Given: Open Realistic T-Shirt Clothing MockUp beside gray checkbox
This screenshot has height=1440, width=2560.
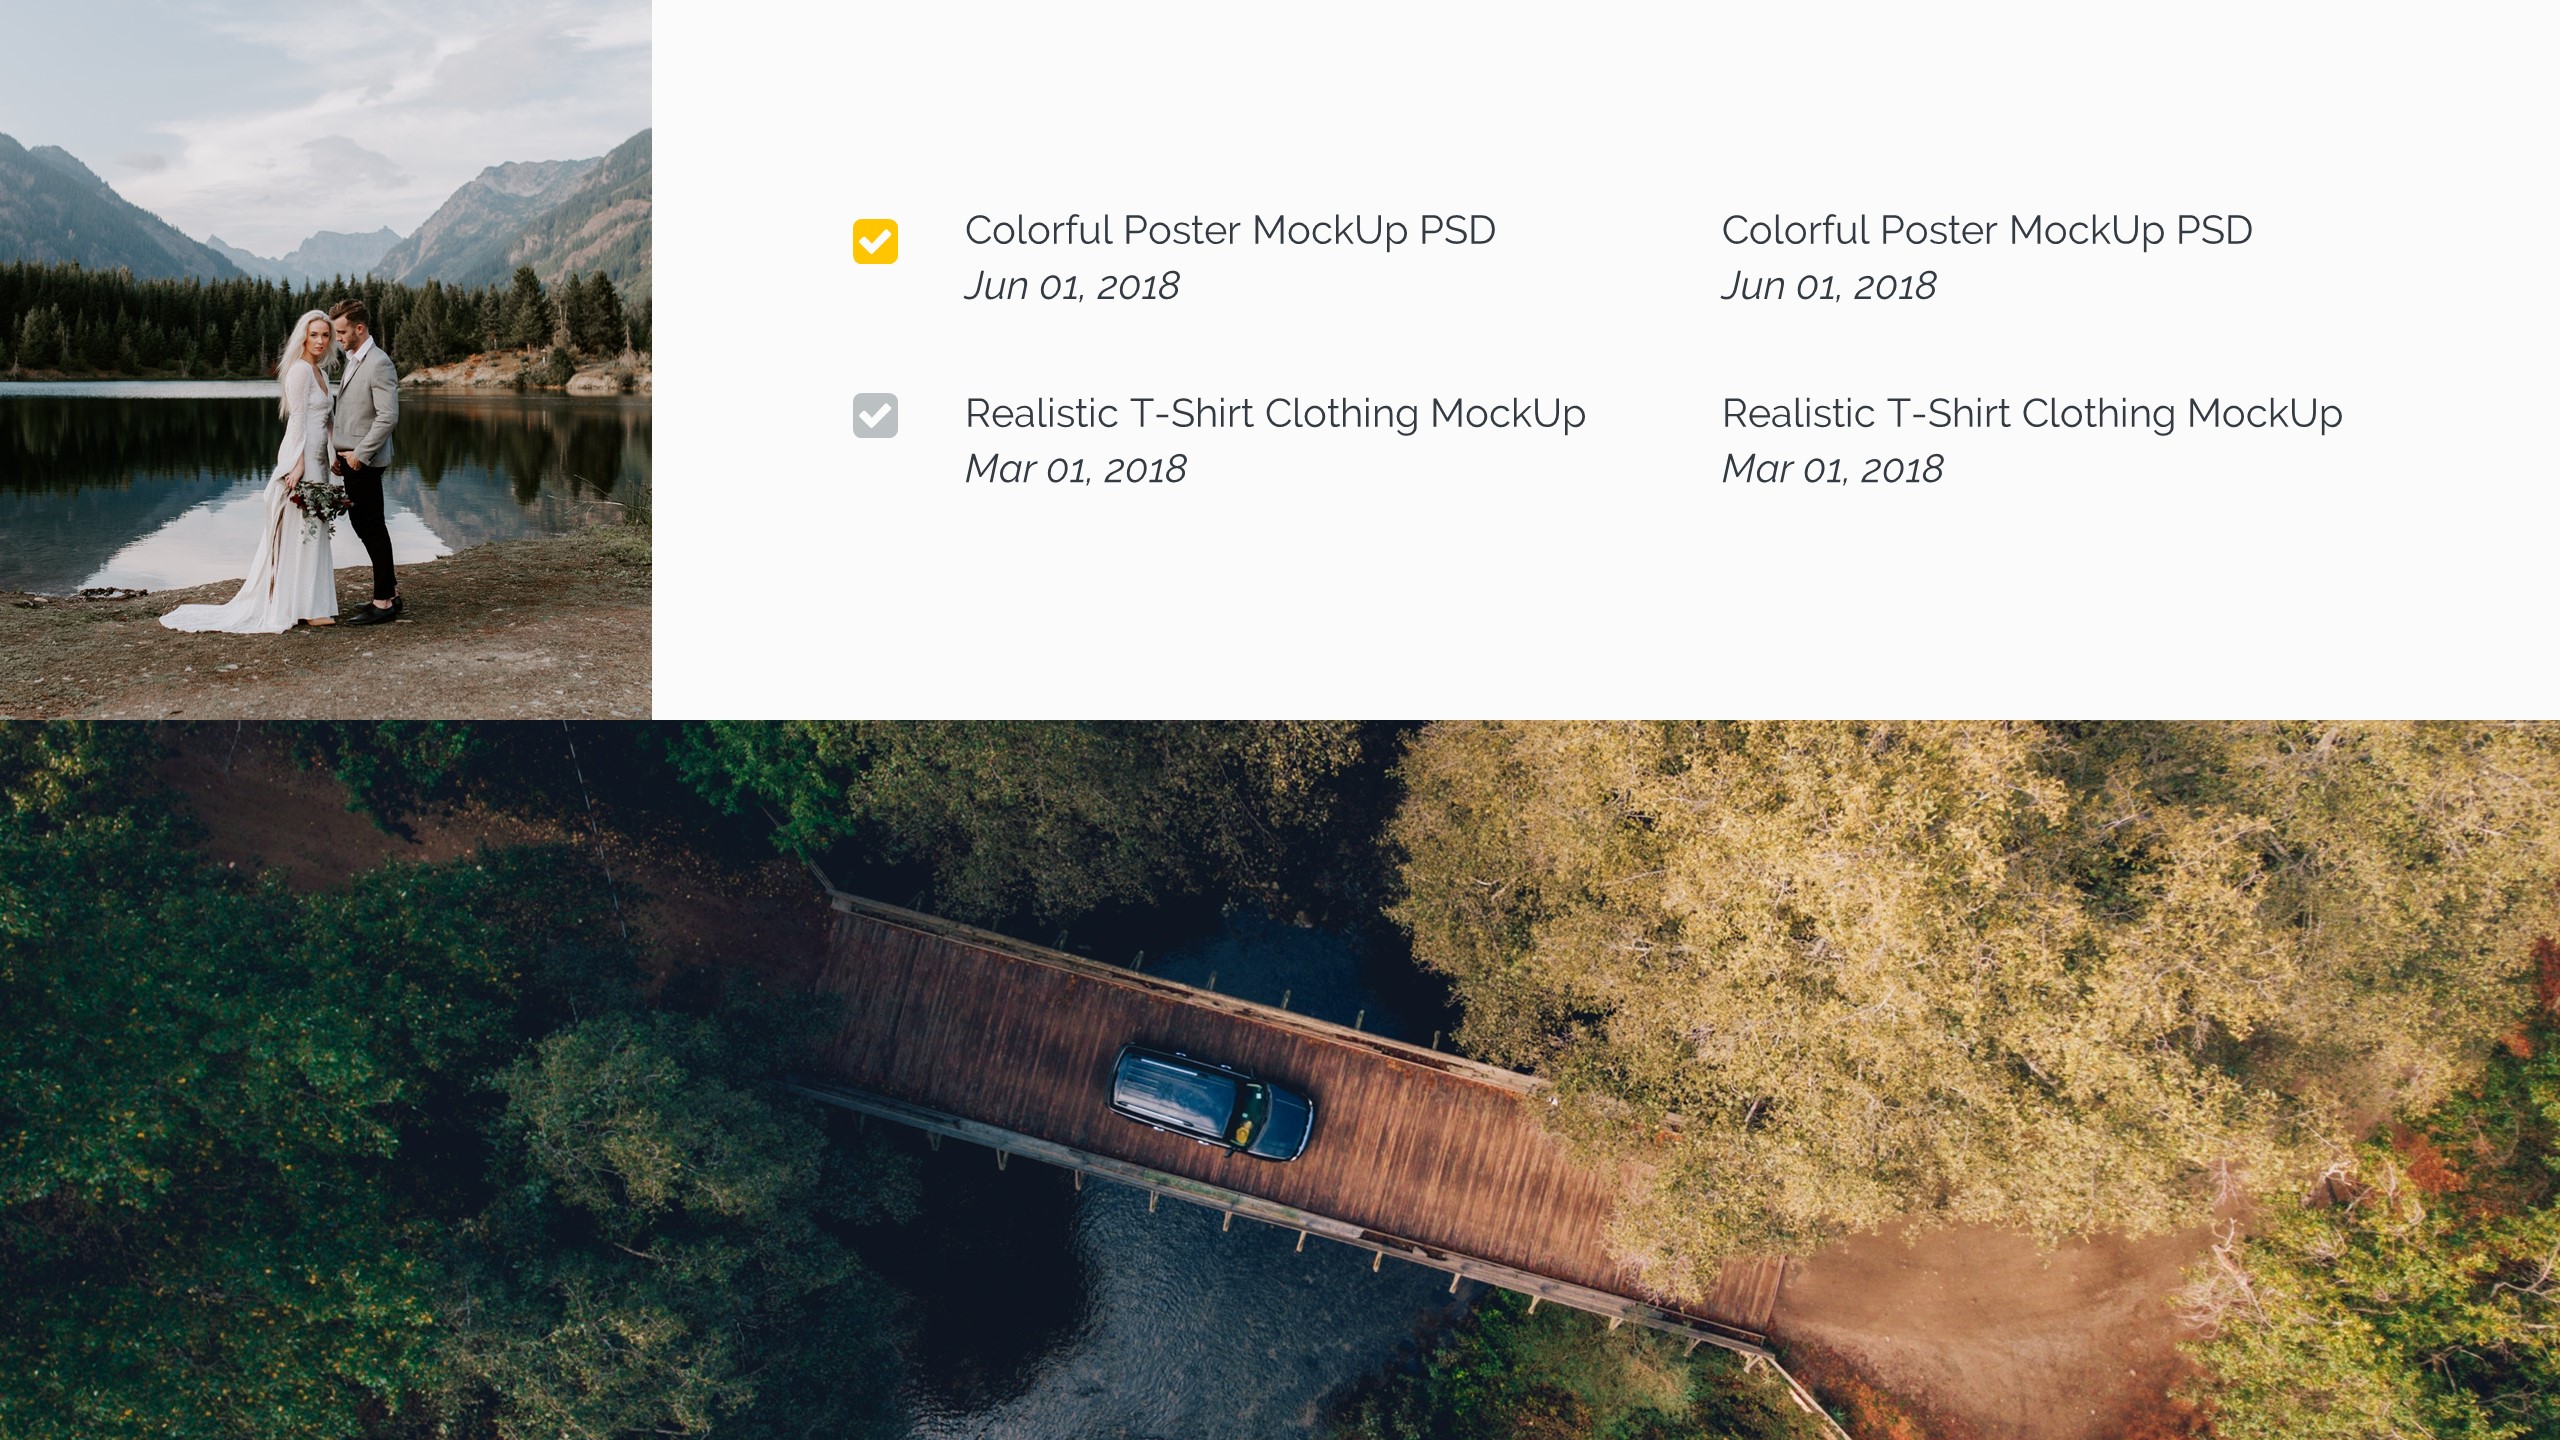Looking at the screenshot, I should pyautogui.click(x=1275, y=414).
